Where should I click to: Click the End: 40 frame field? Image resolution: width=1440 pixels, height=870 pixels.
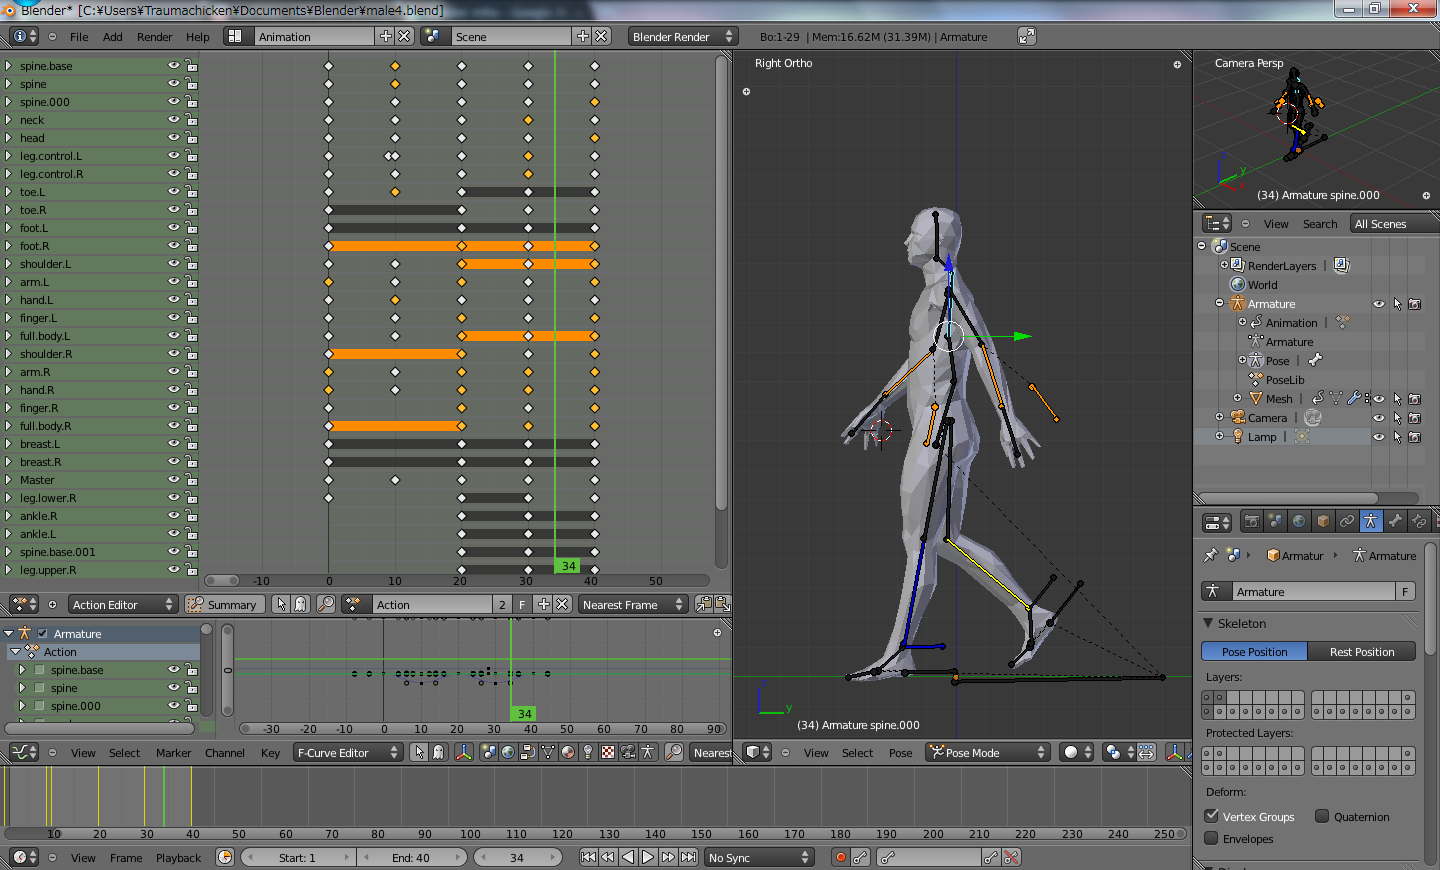(411, 857)
